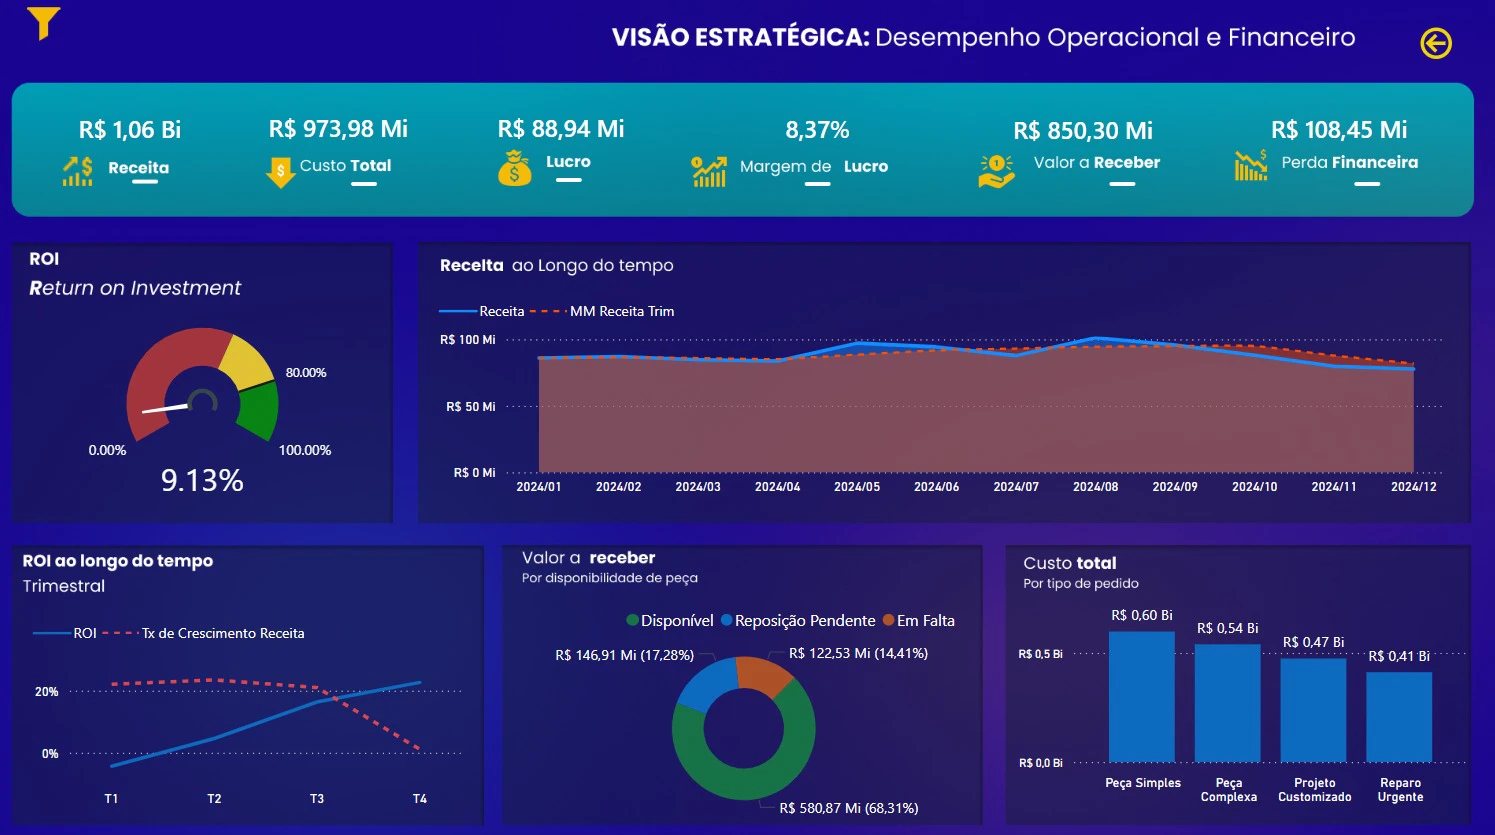
Task: Click the Lucro money bag icon
Action: click(514, 168)
